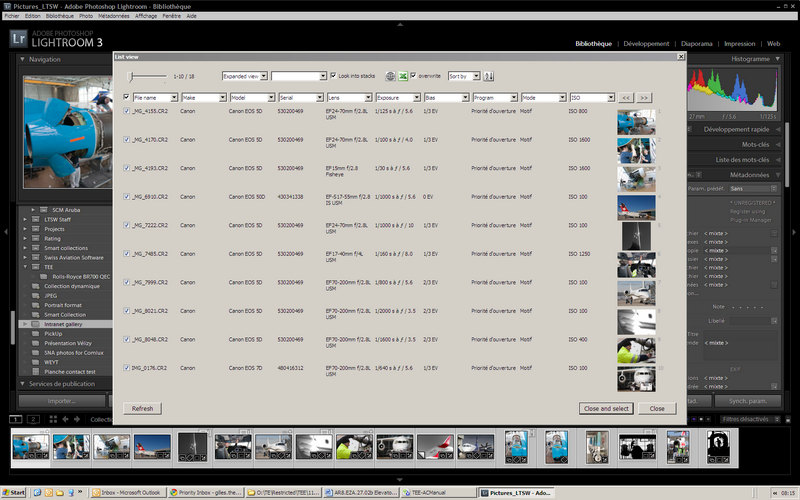This screenshot has height=500, width=800.
Task: Toggle the 'overwrite' checkbox
Action: pyautogui.click(x=413, y=76)
